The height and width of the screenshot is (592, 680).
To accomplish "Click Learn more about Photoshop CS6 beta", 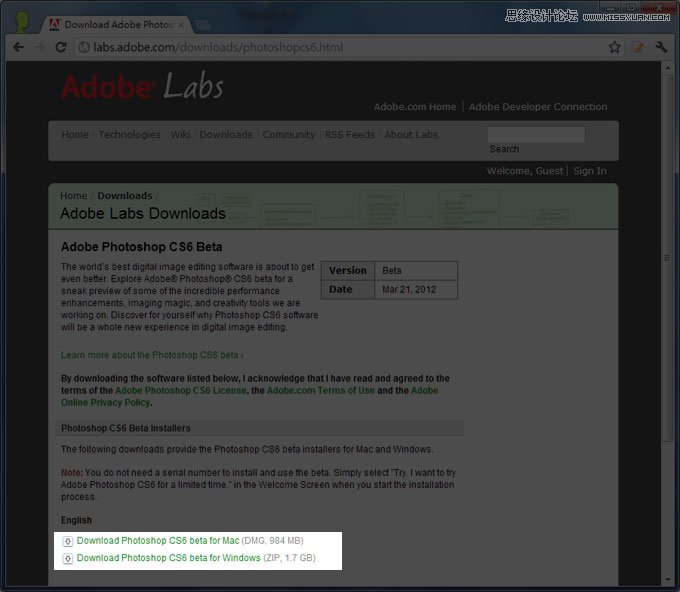I will (150, 355).
